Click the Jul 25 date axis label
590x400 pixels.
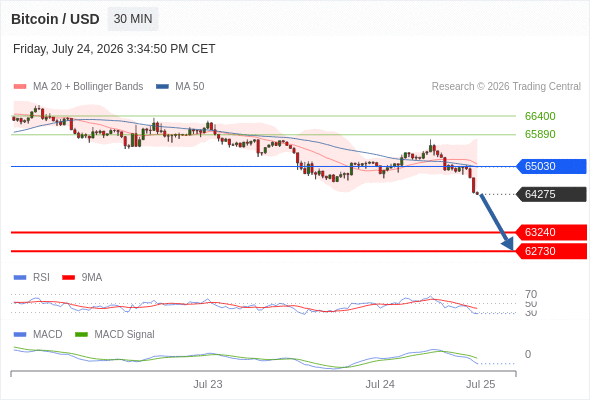click(481, 385)
